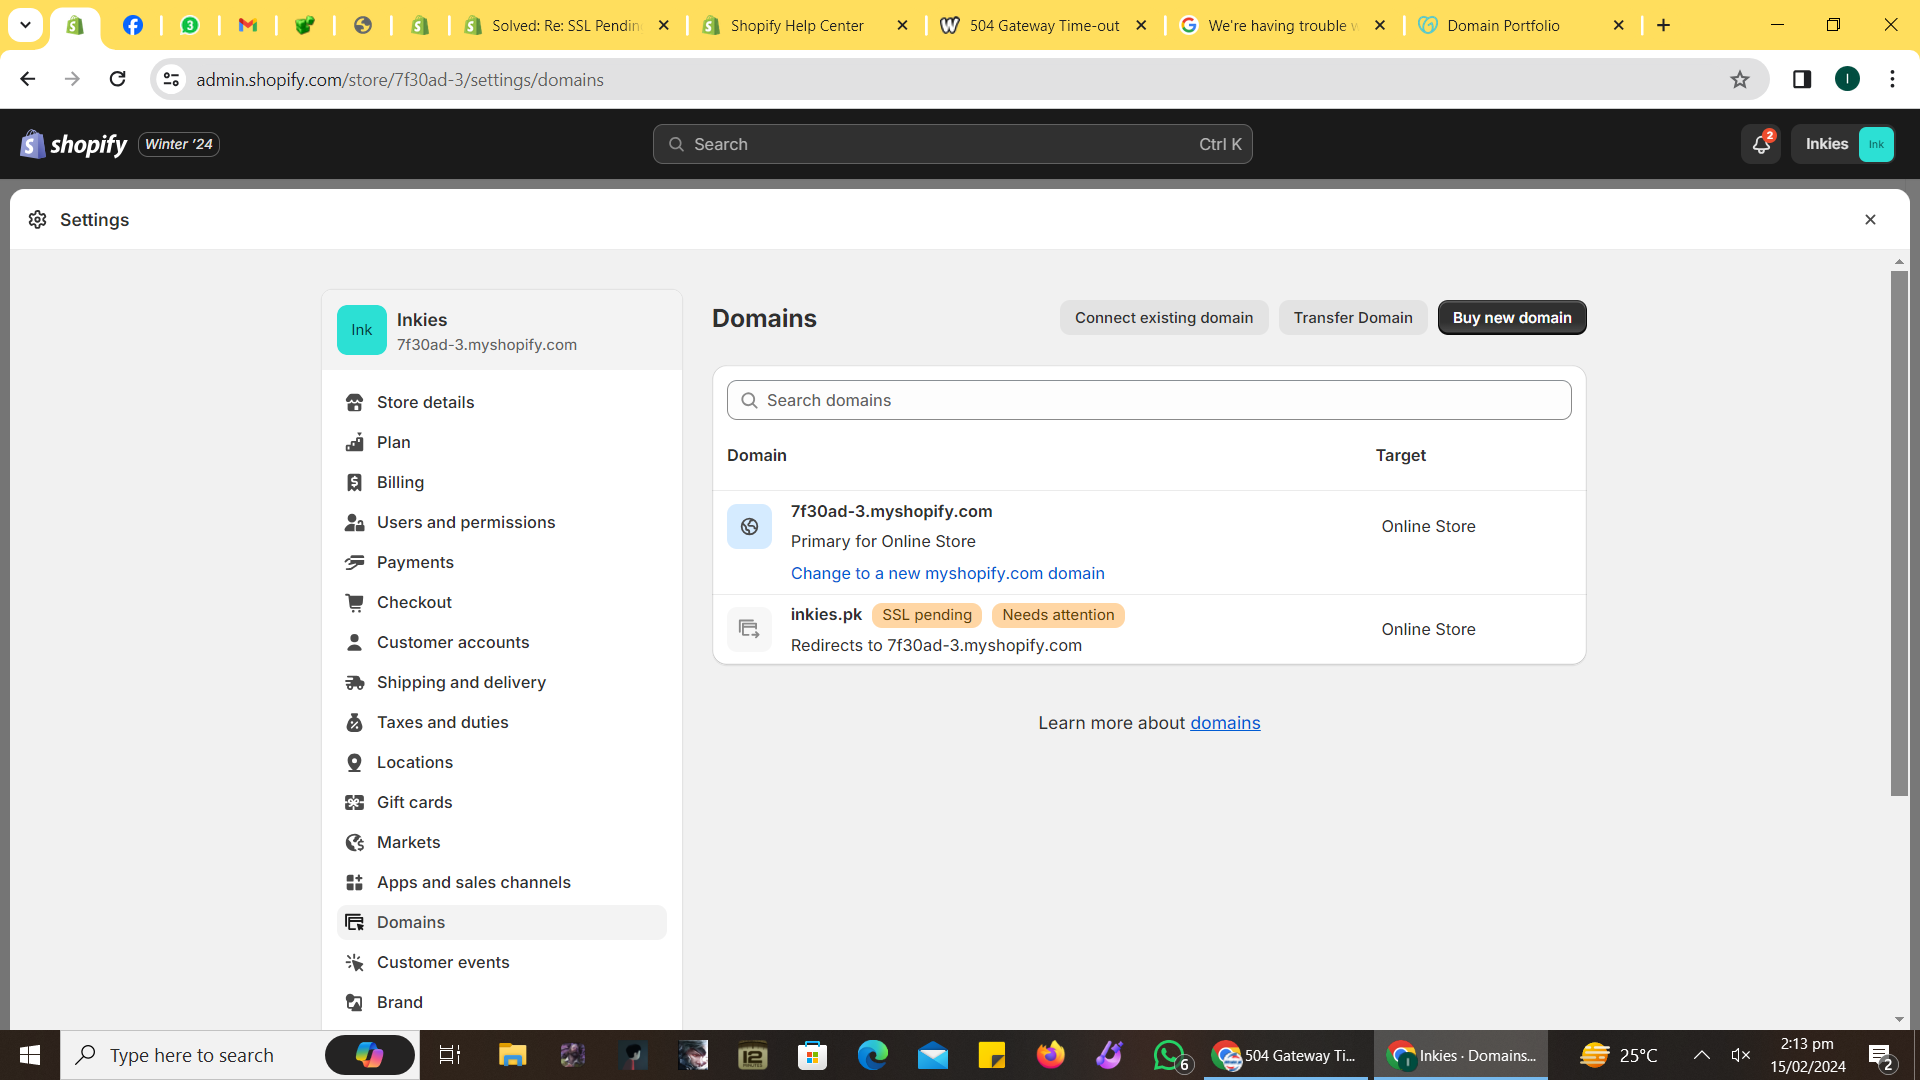Open Chrome side panel icon
This screenshot has width=1920, height=1080.
1802,80
